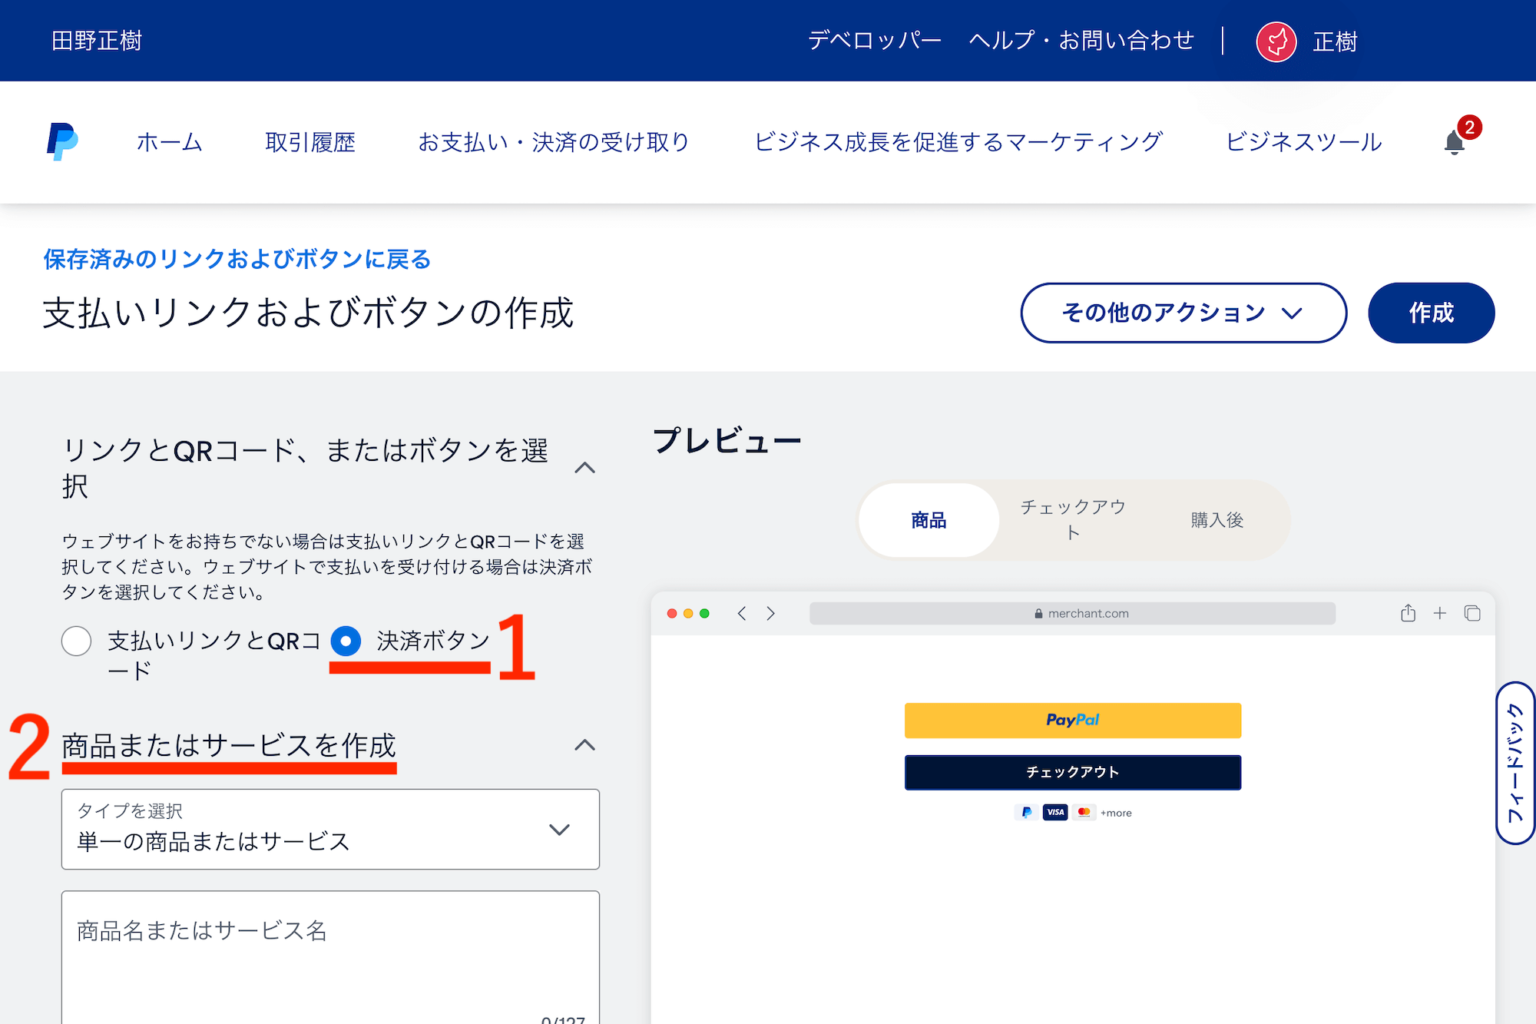Switch to the チェックアウト preview tab
Image resolution: width=1536 pixels, height=1024 pixels.
click(1072, 519)
